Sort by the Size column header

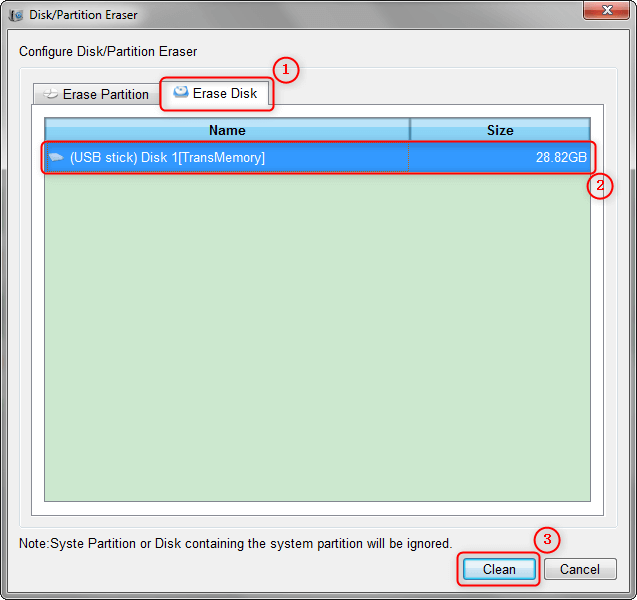500,130
